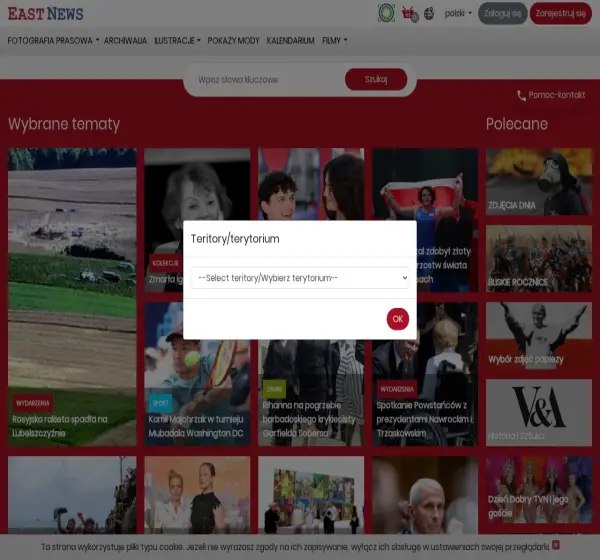
Task: Click the Zarejestruj się button
Action: point(561,13)
